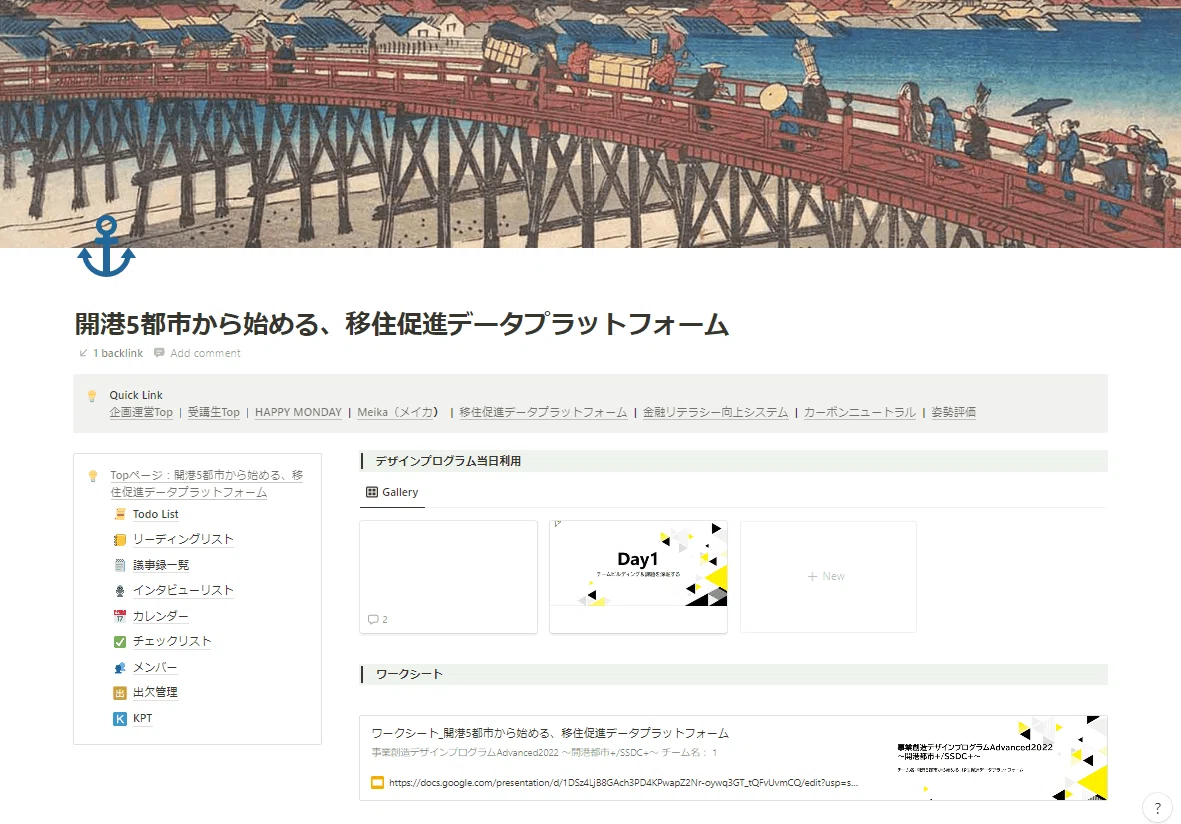Click the anchor page icon
The image size is (1181, 824).
point(106,247)
